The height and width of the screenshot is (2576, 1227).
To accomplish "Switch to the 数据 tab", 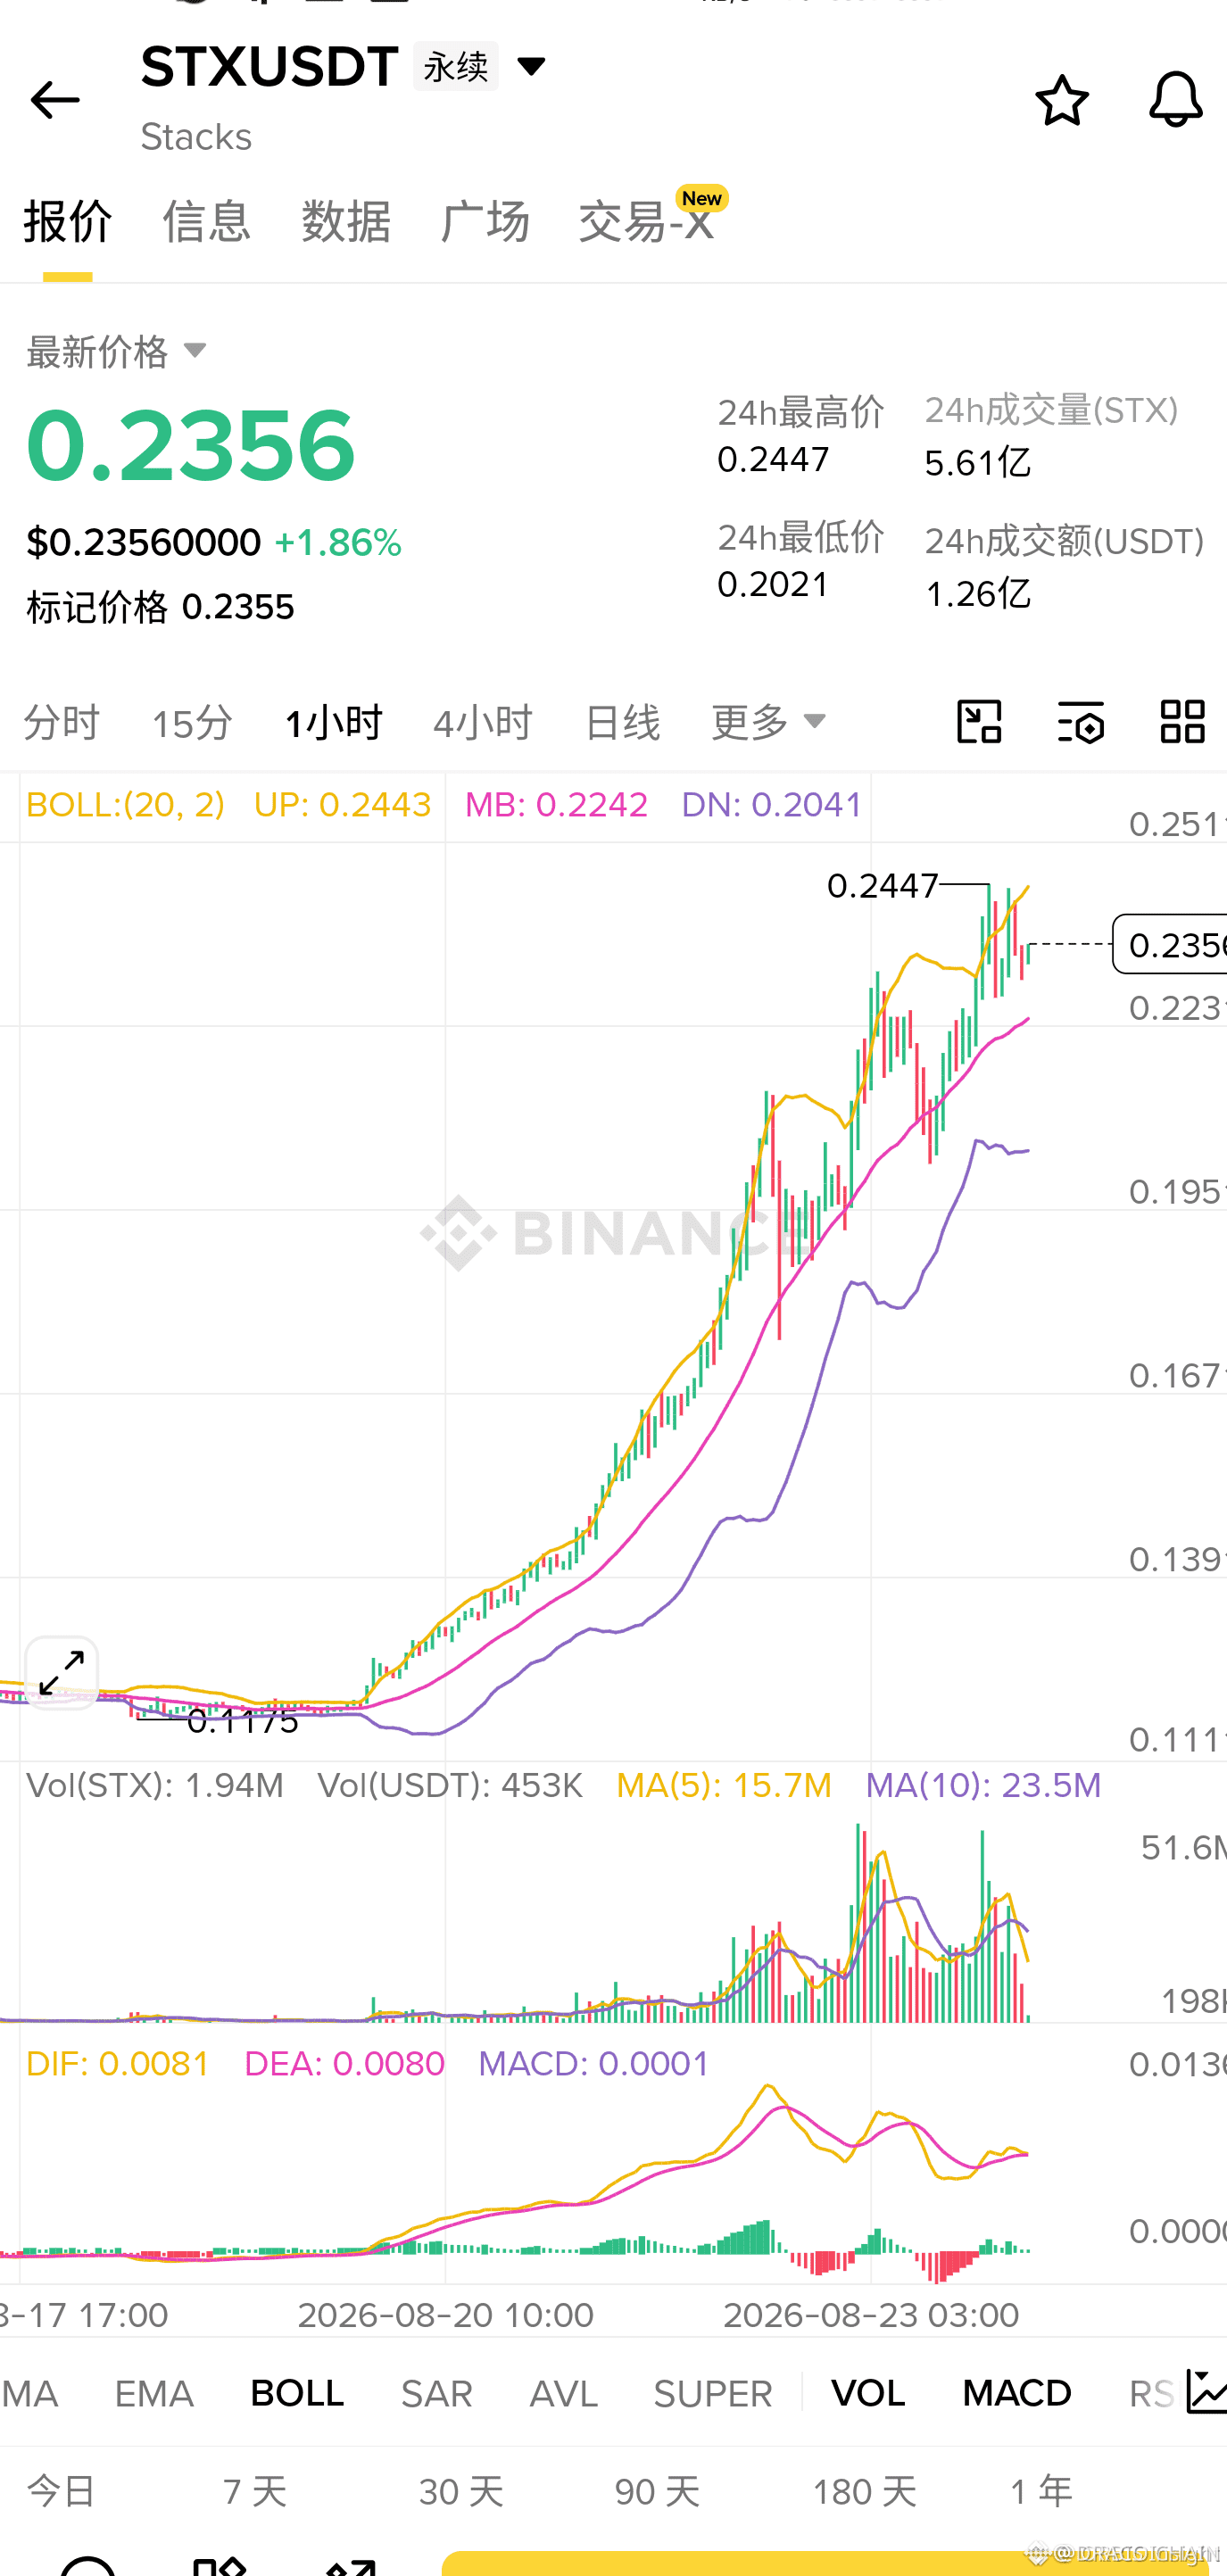I will pyautogui.click(x=346, y=221).
